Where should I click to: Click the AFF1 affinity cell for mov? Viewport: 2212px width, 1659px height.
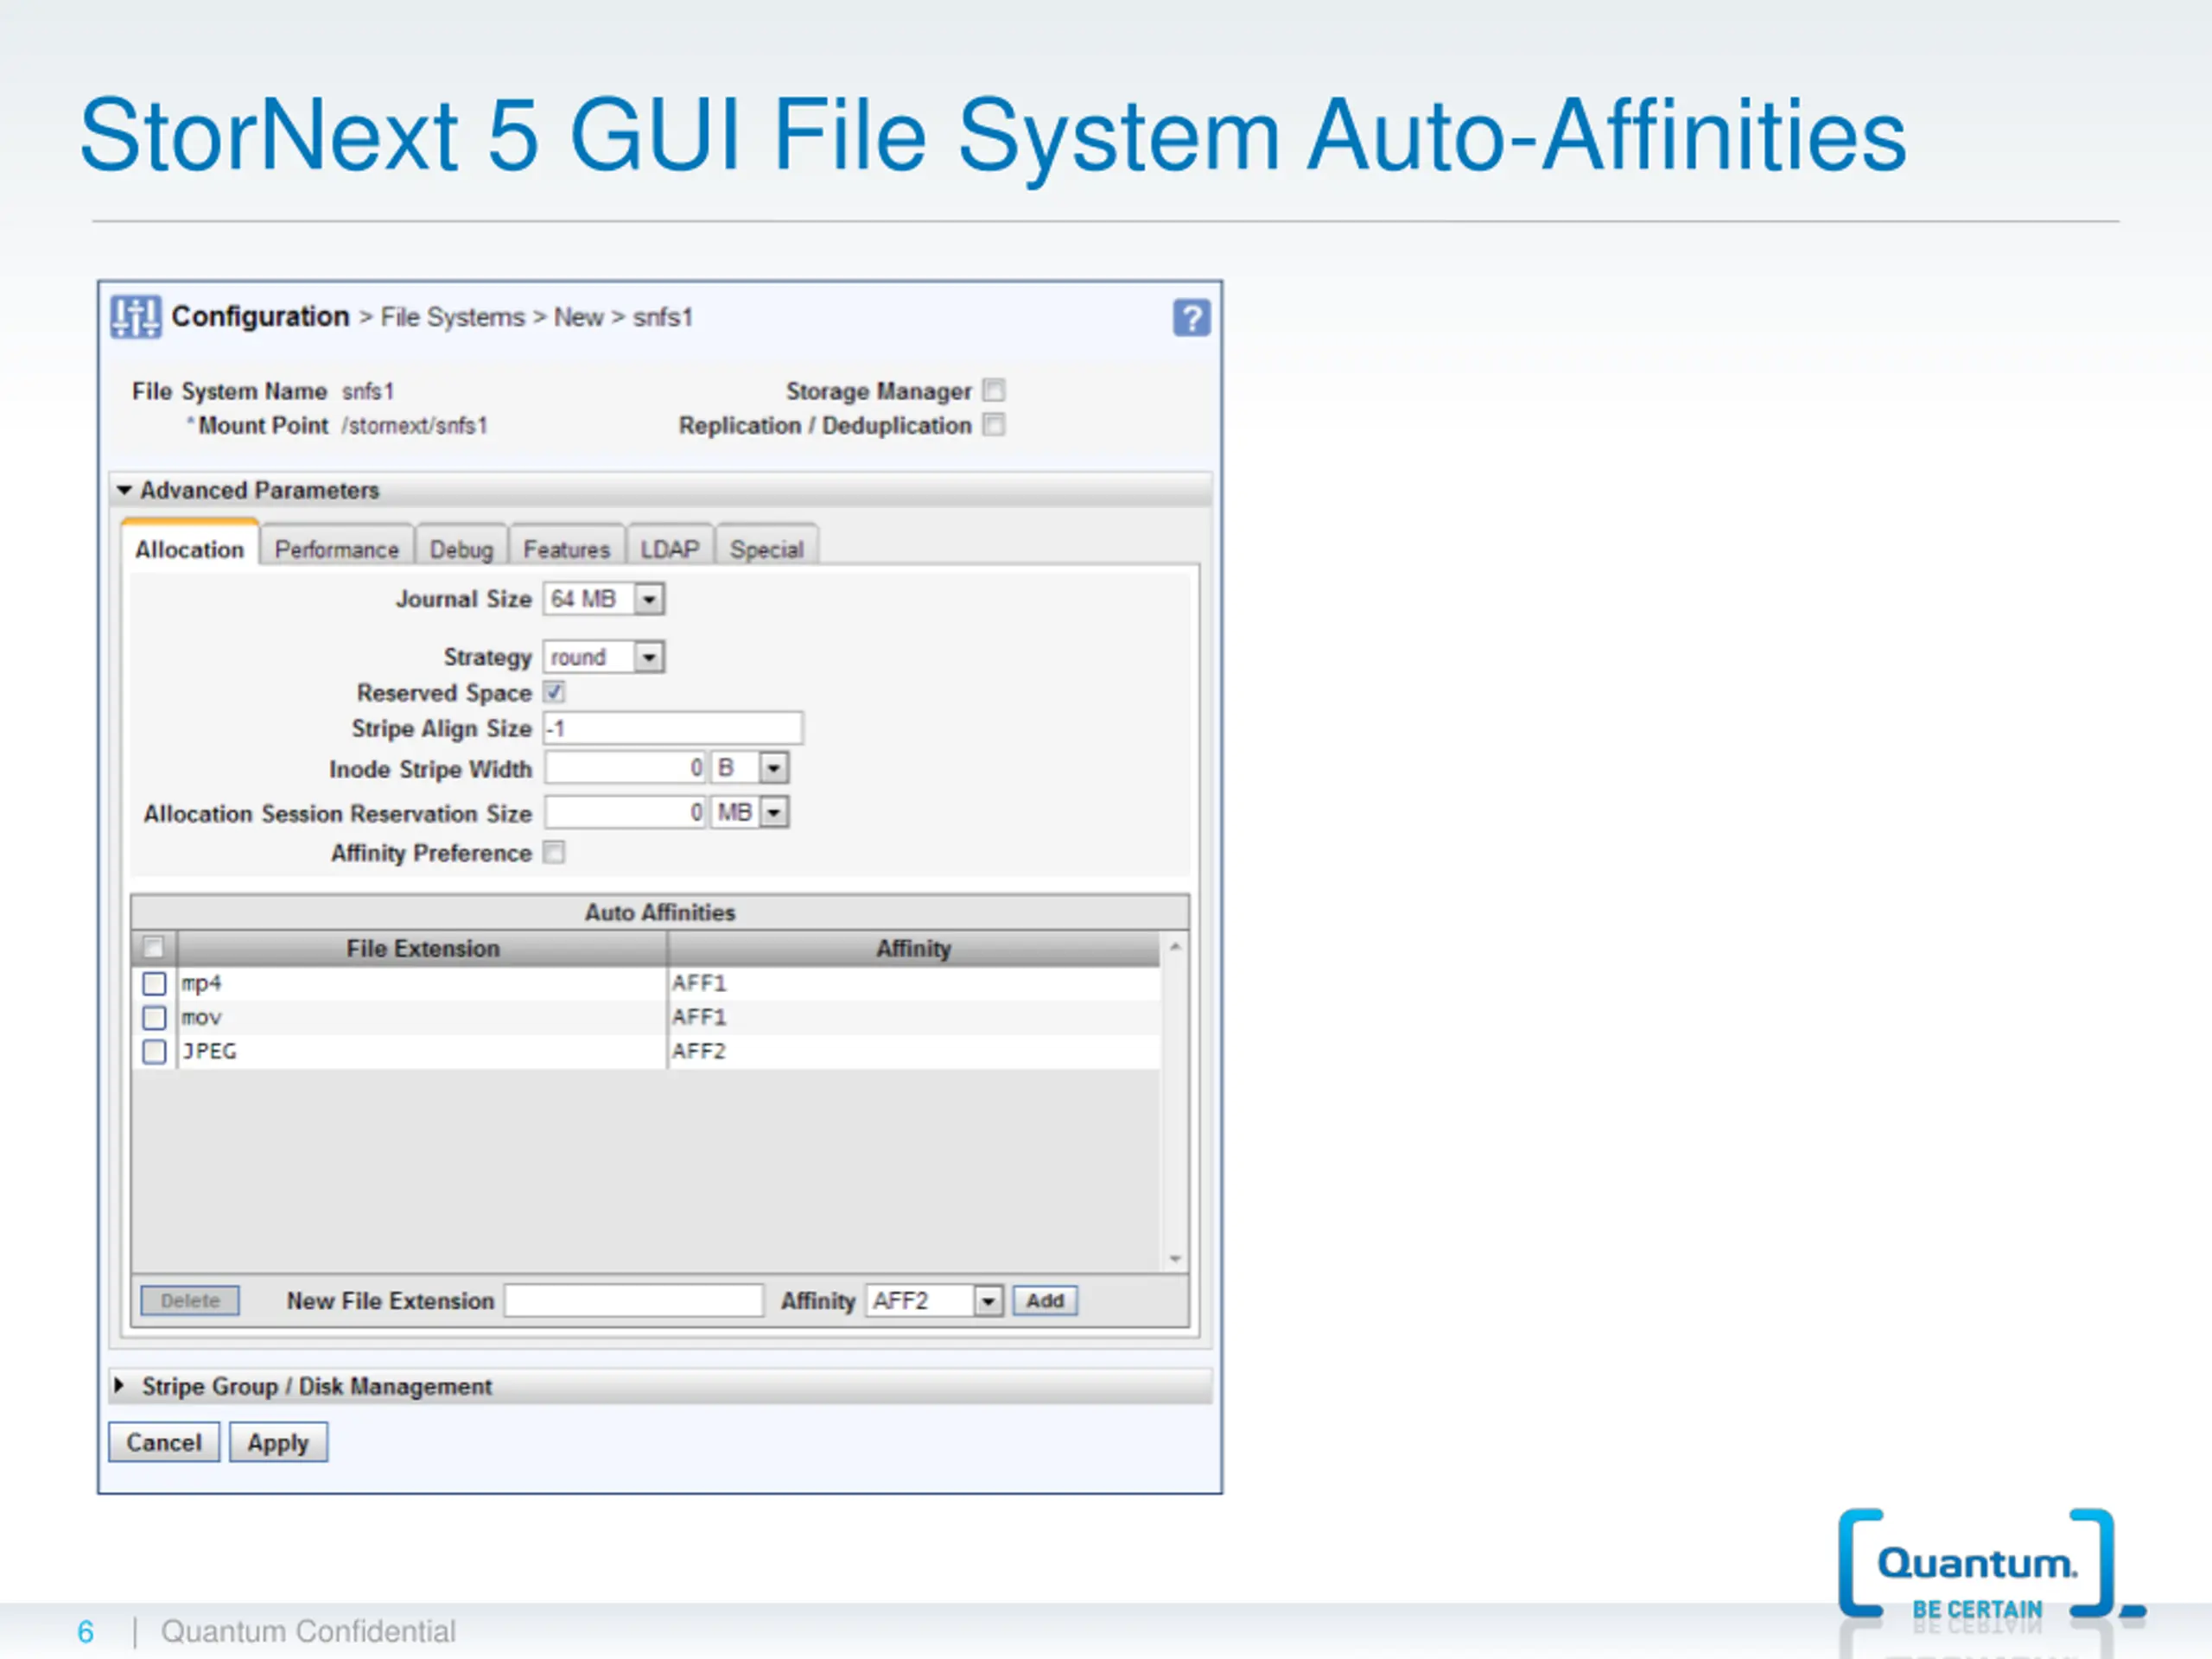(913, 1017)
